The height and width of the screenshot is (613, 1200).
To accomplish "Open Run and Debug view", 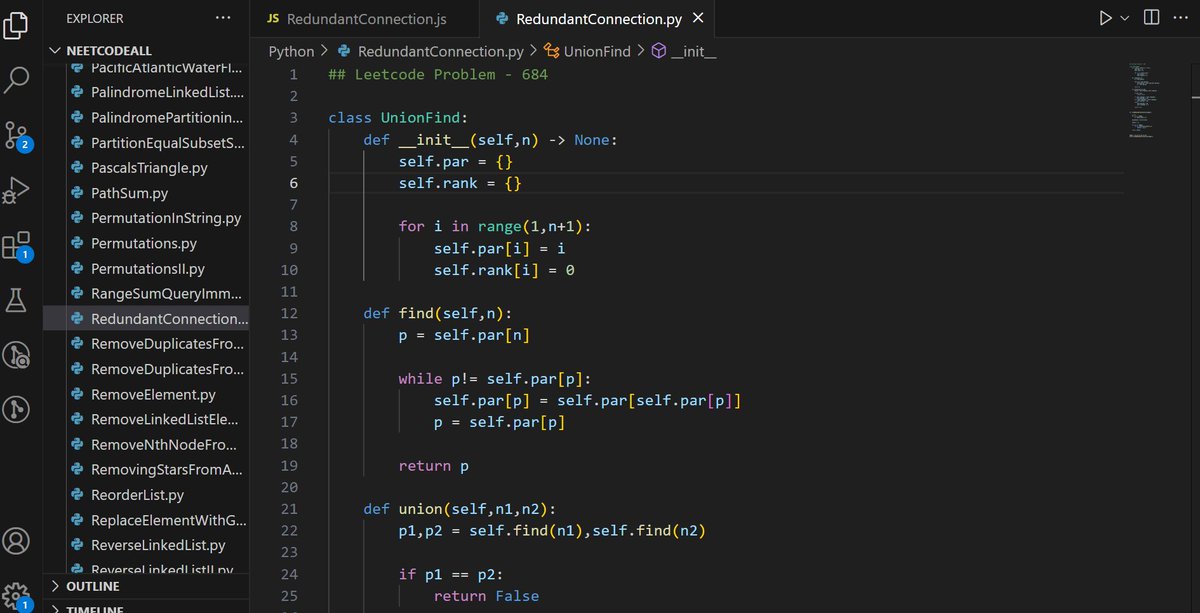I will pyautogui.click(x=17, y=189).
